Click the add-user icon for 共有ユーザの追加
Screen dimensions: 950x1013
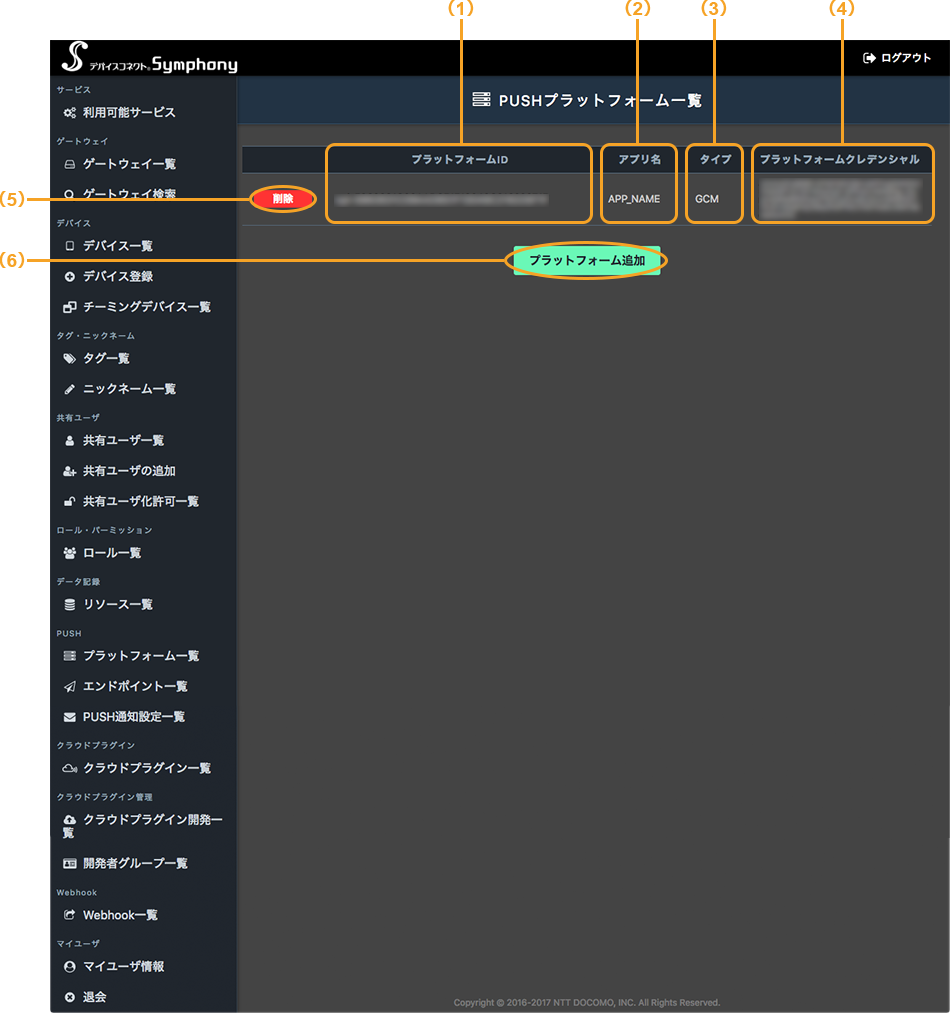pos(69,471)
